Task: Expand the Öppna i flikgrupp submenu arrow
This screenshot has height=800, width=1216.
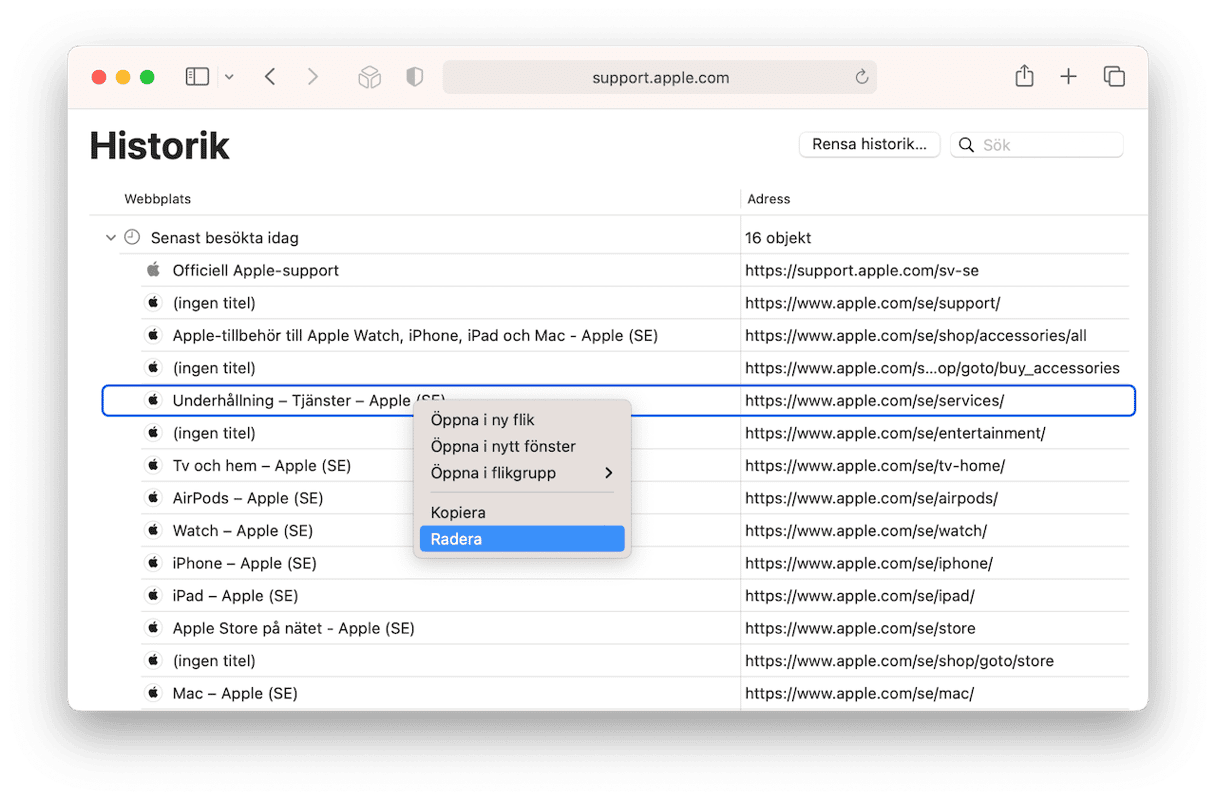Action: [x=608, y=473]
